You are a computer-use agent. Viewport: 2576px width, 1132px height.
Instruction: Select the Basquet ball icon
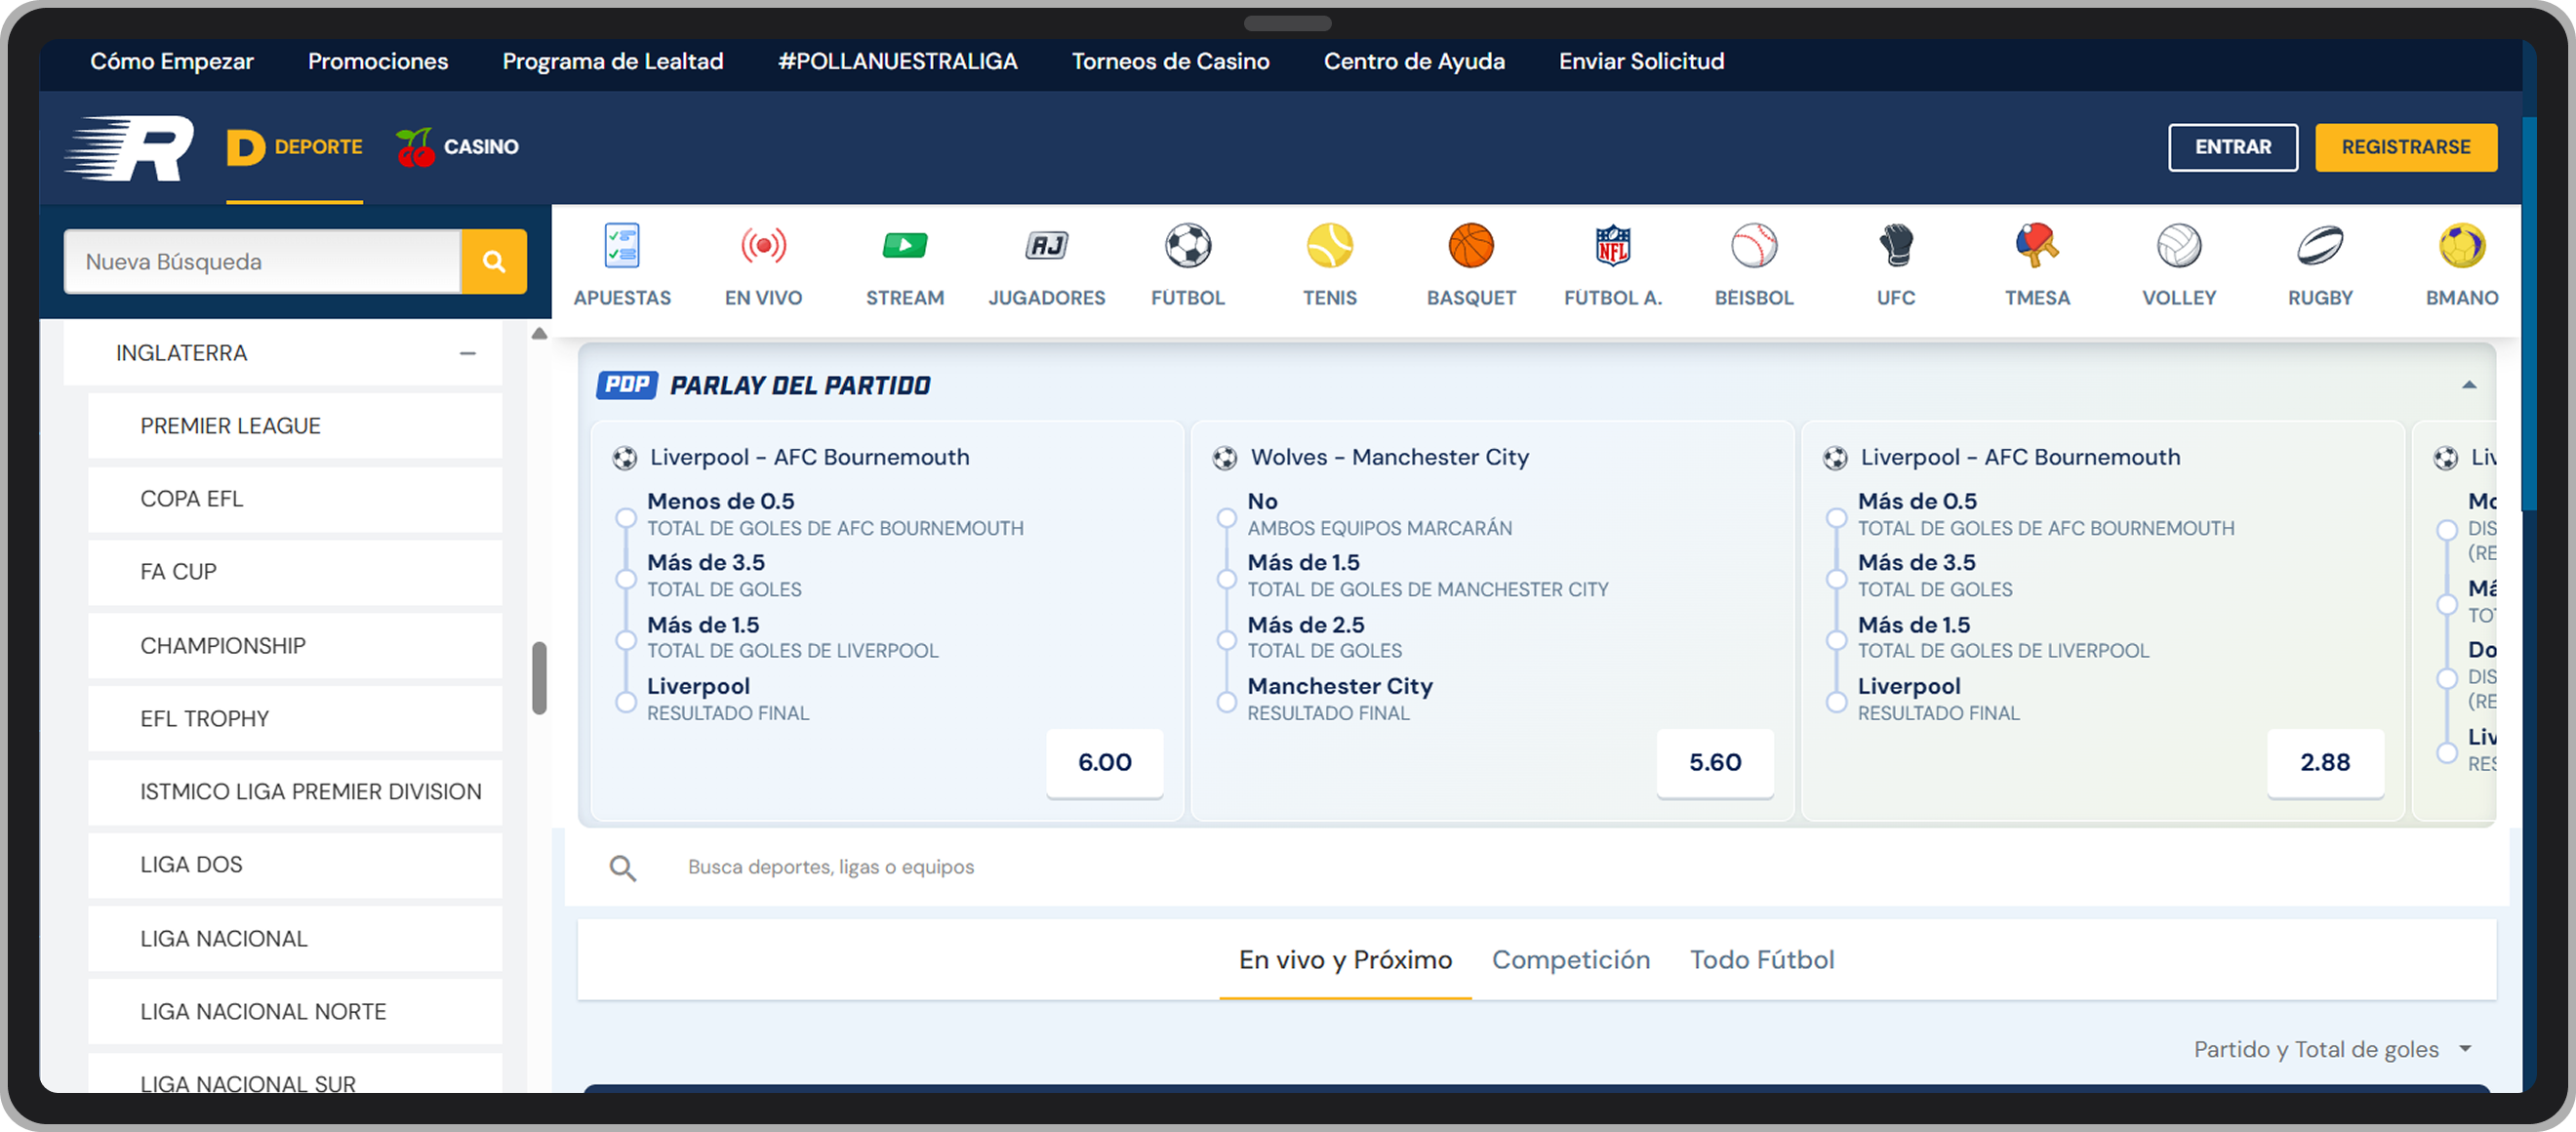[1471, 246]
